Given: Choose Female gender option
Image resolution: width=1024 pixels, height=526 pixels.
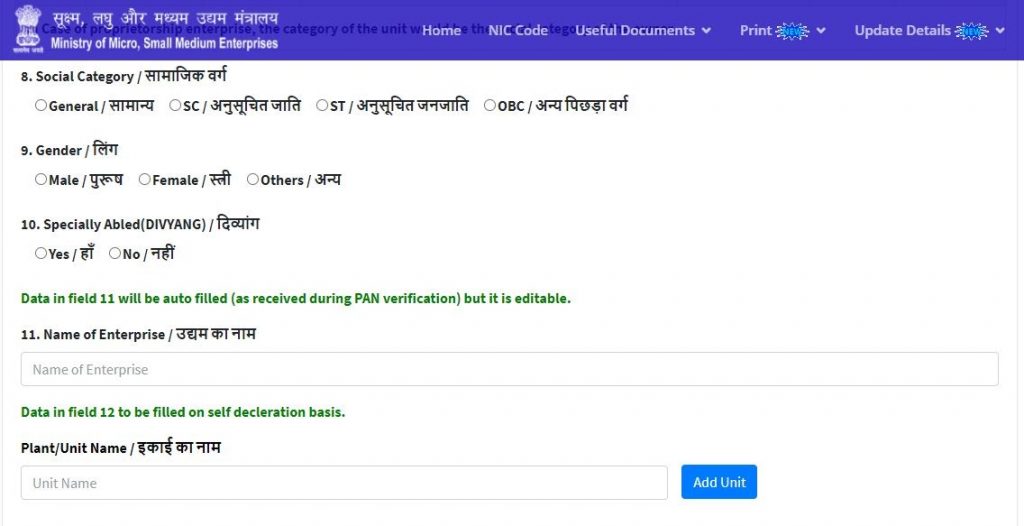Looking at the screenshot, I should [145, 180].
